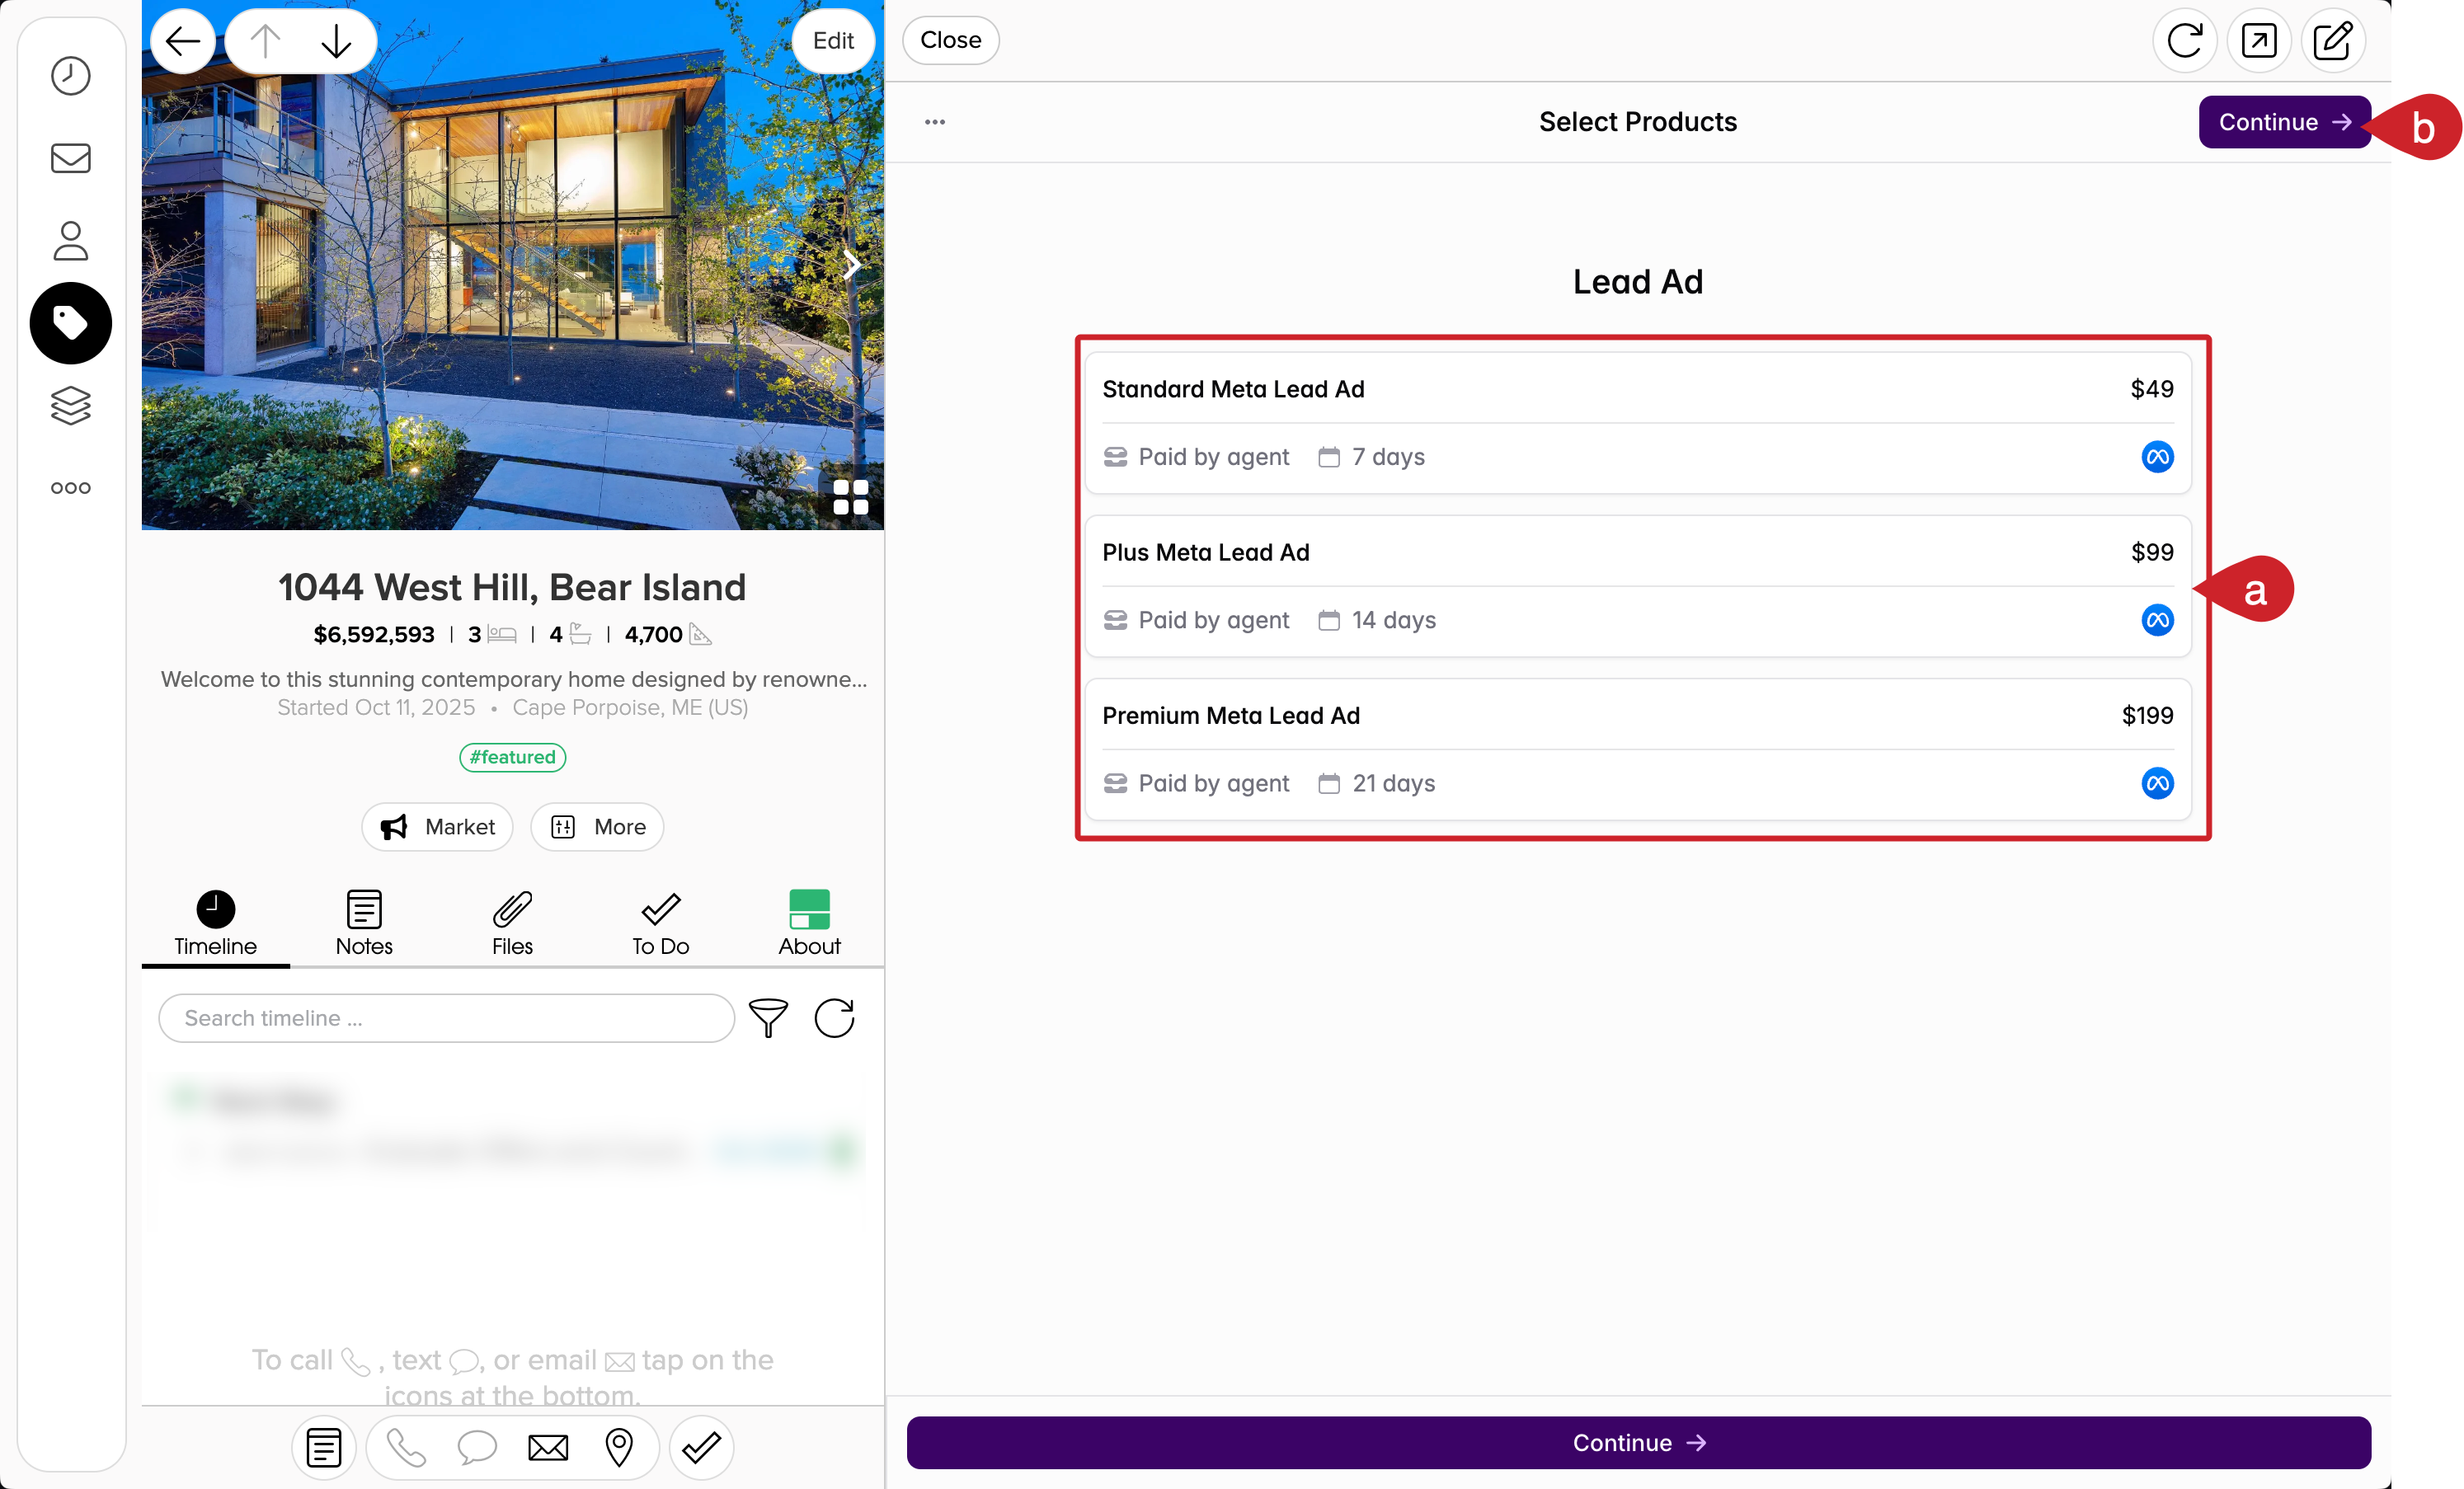Open the inbox mail icon in sidebar
This screenshot has height=1489, width=2464.
[70, 158]
